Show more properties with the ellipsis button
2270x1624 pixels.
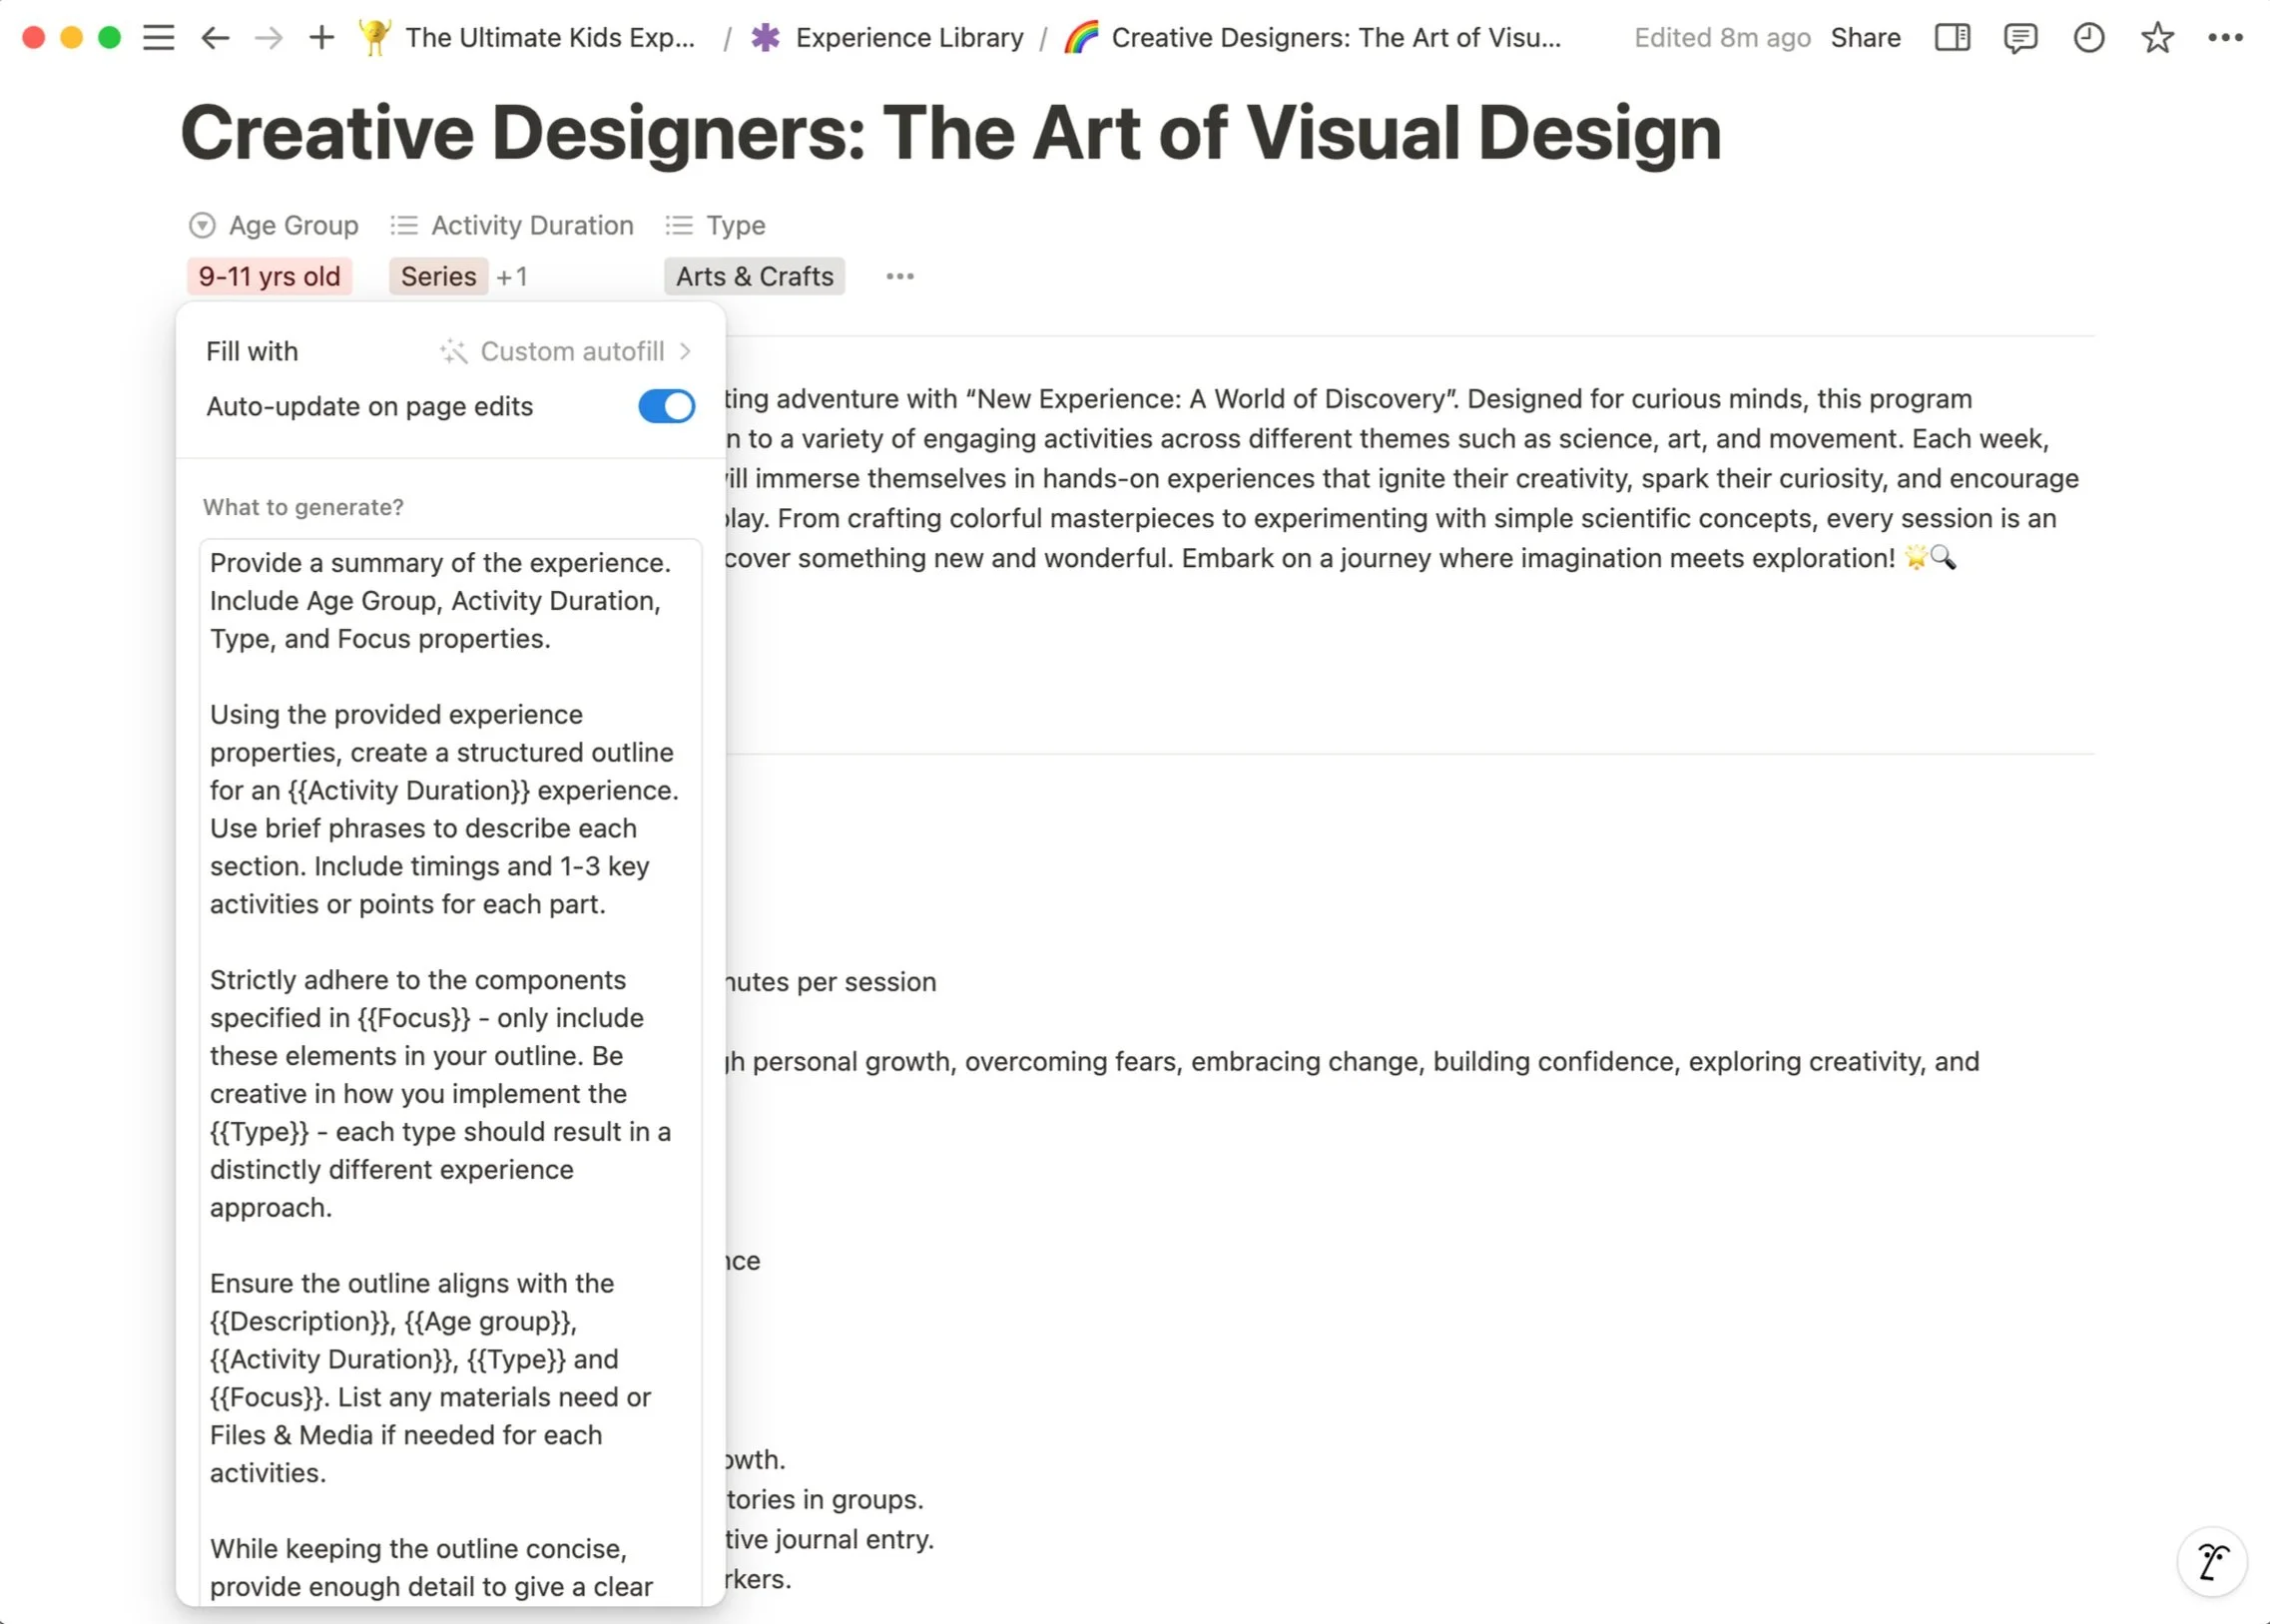[x=900, y=276]
